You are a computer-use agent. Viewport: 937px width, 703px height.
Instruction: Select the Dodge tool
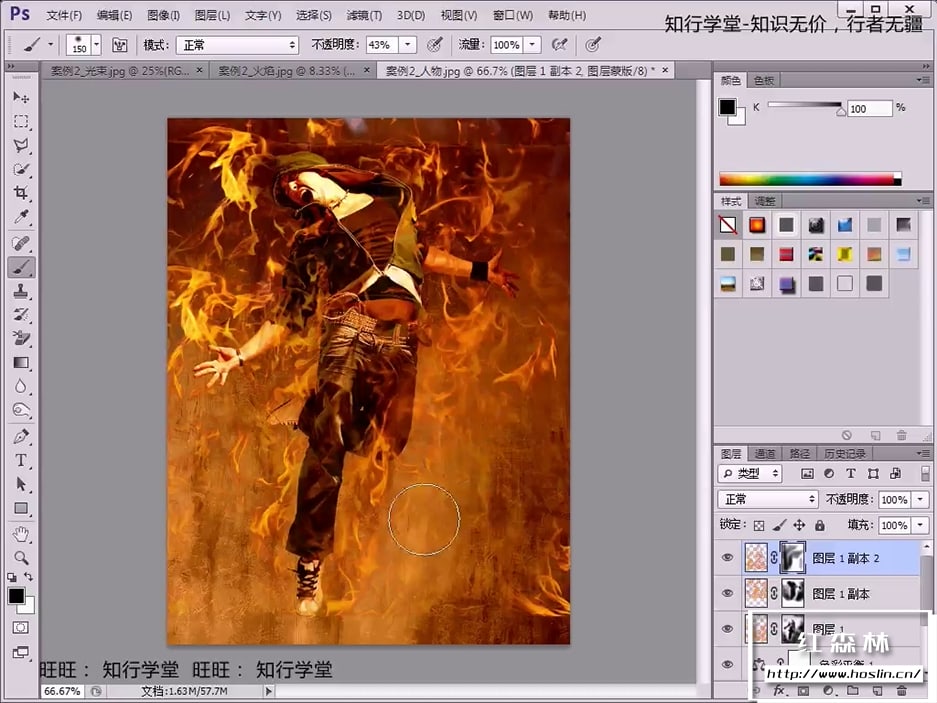tap(21, 410)
